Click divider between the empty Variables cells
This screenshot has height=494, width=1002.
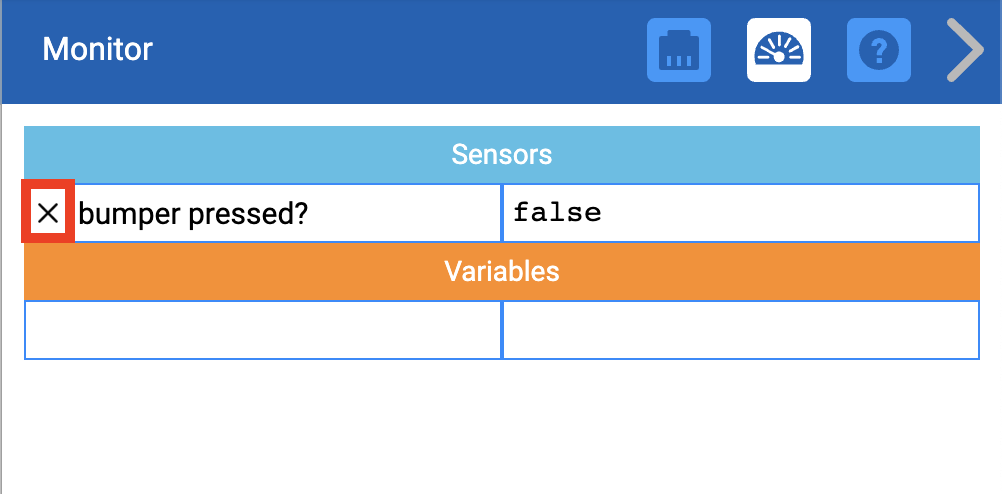[x=501, y=330]
